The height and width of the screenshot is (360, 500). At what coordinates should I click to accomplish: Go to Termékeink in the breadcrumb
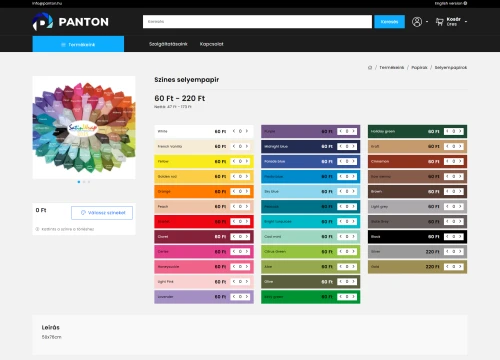click(x=392, y=67)
